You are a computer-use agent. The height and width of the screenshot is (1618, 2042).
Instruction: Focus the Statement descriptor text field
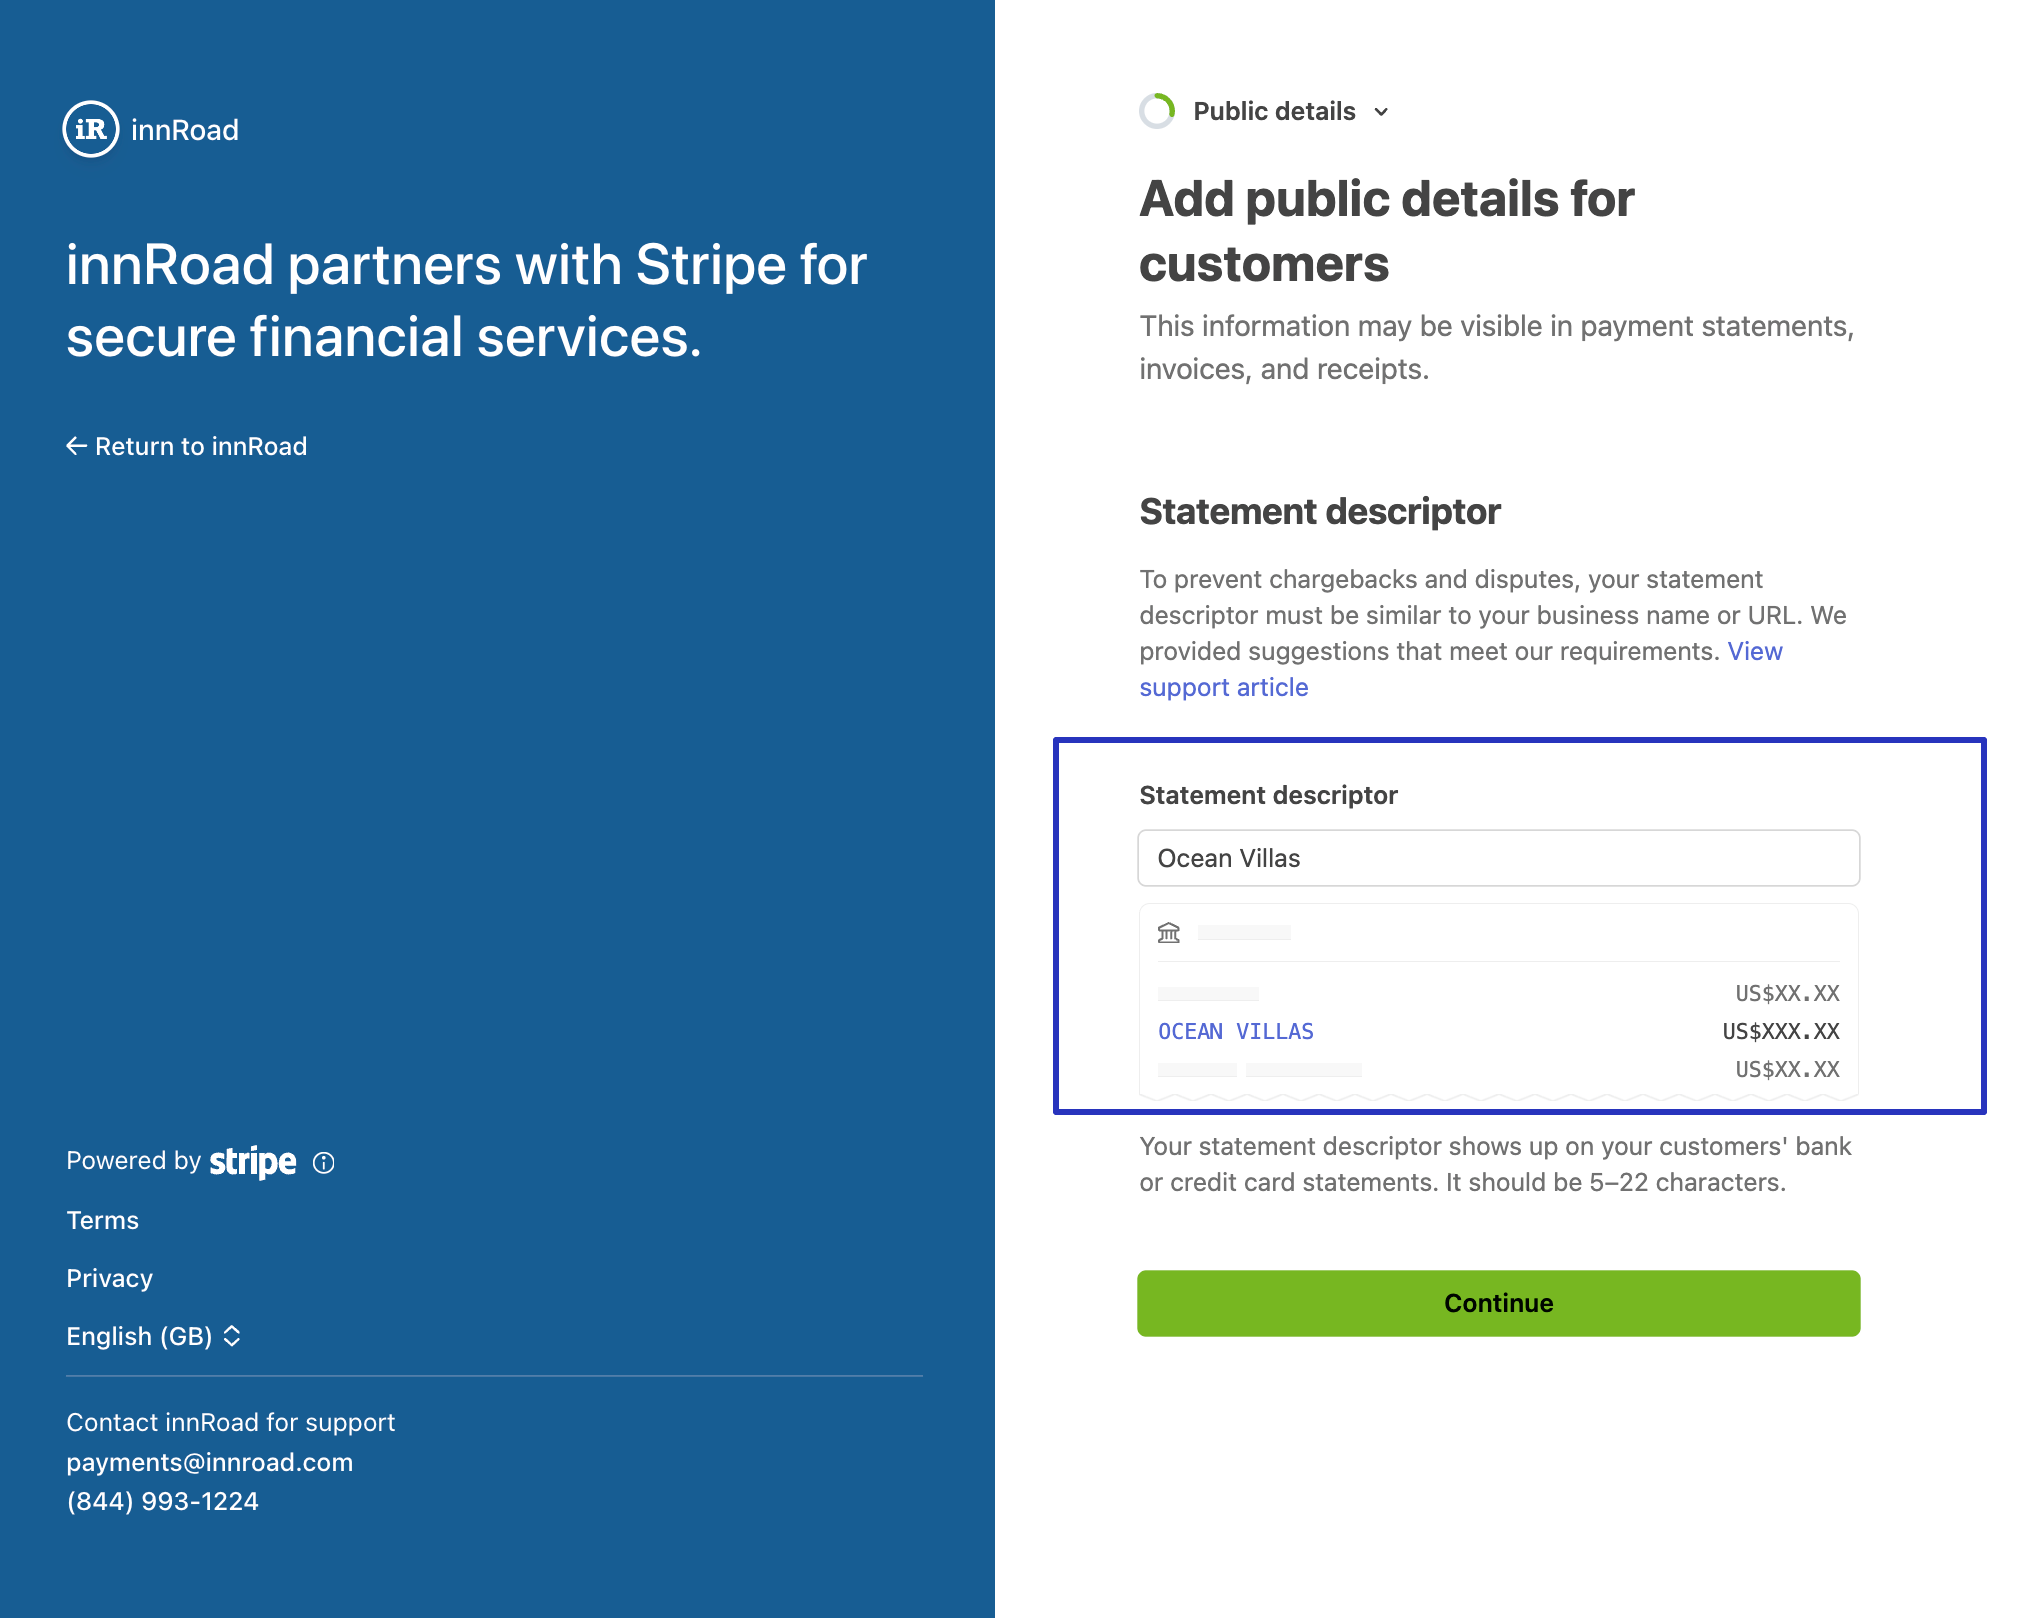(x=1498, y=858)
